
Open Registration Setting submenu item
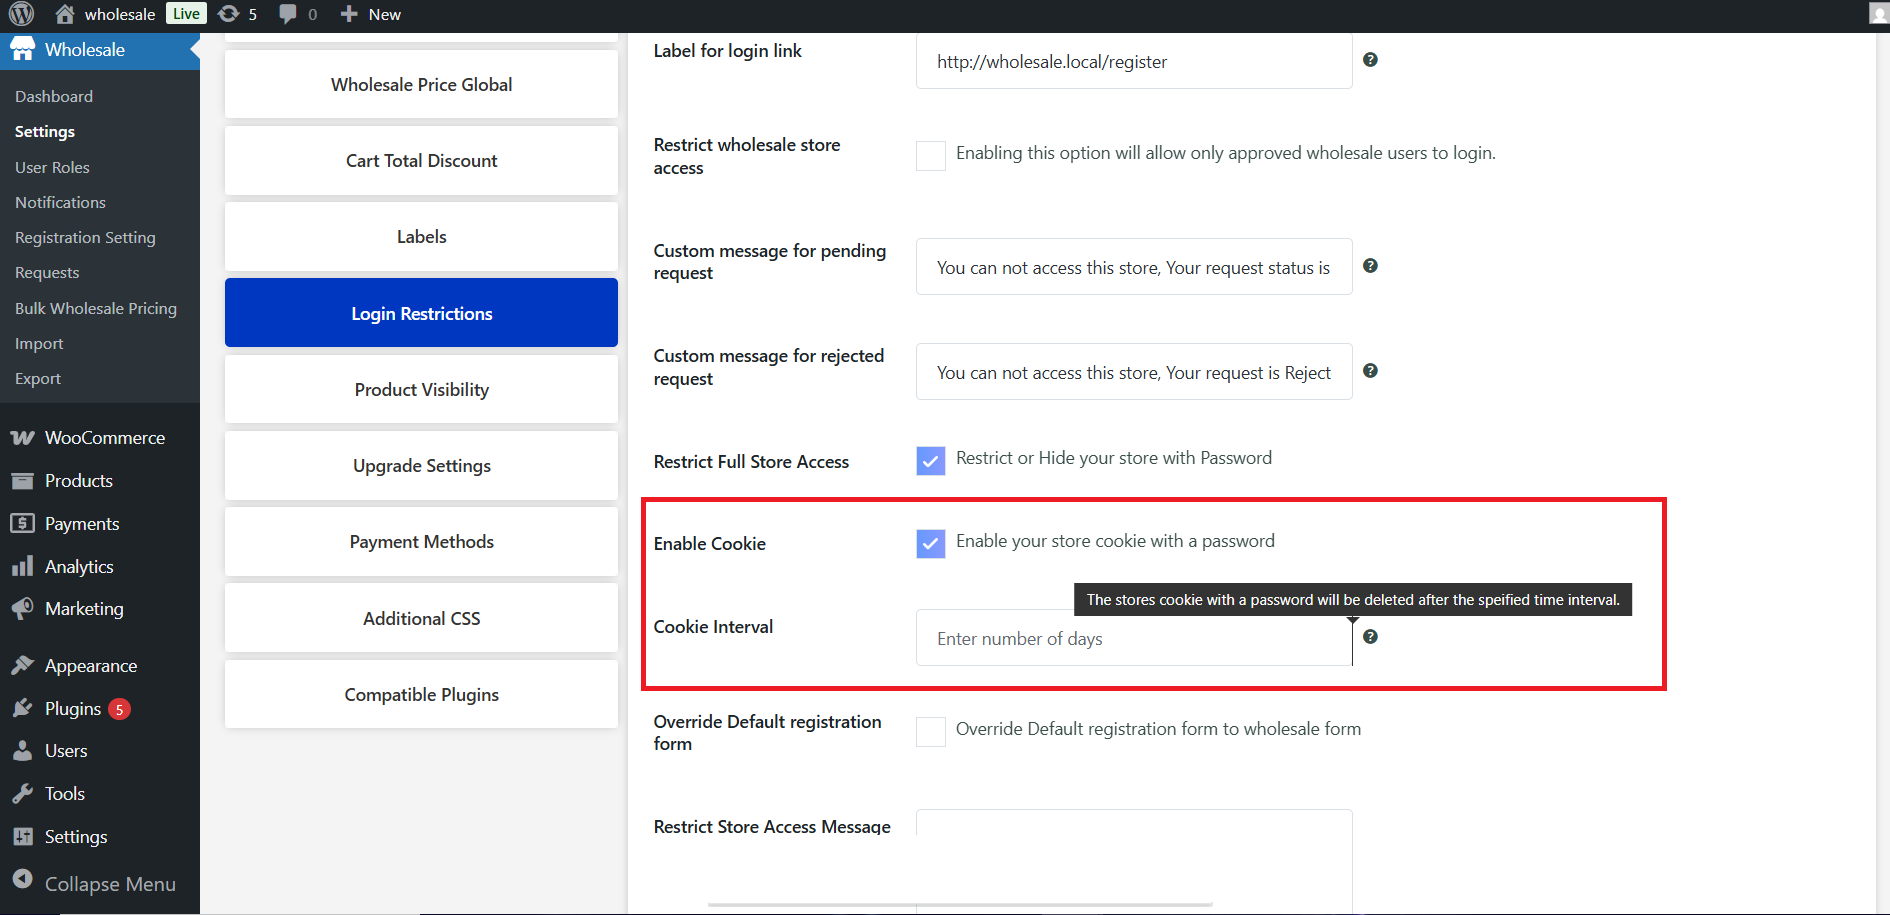tap(85, 237)
